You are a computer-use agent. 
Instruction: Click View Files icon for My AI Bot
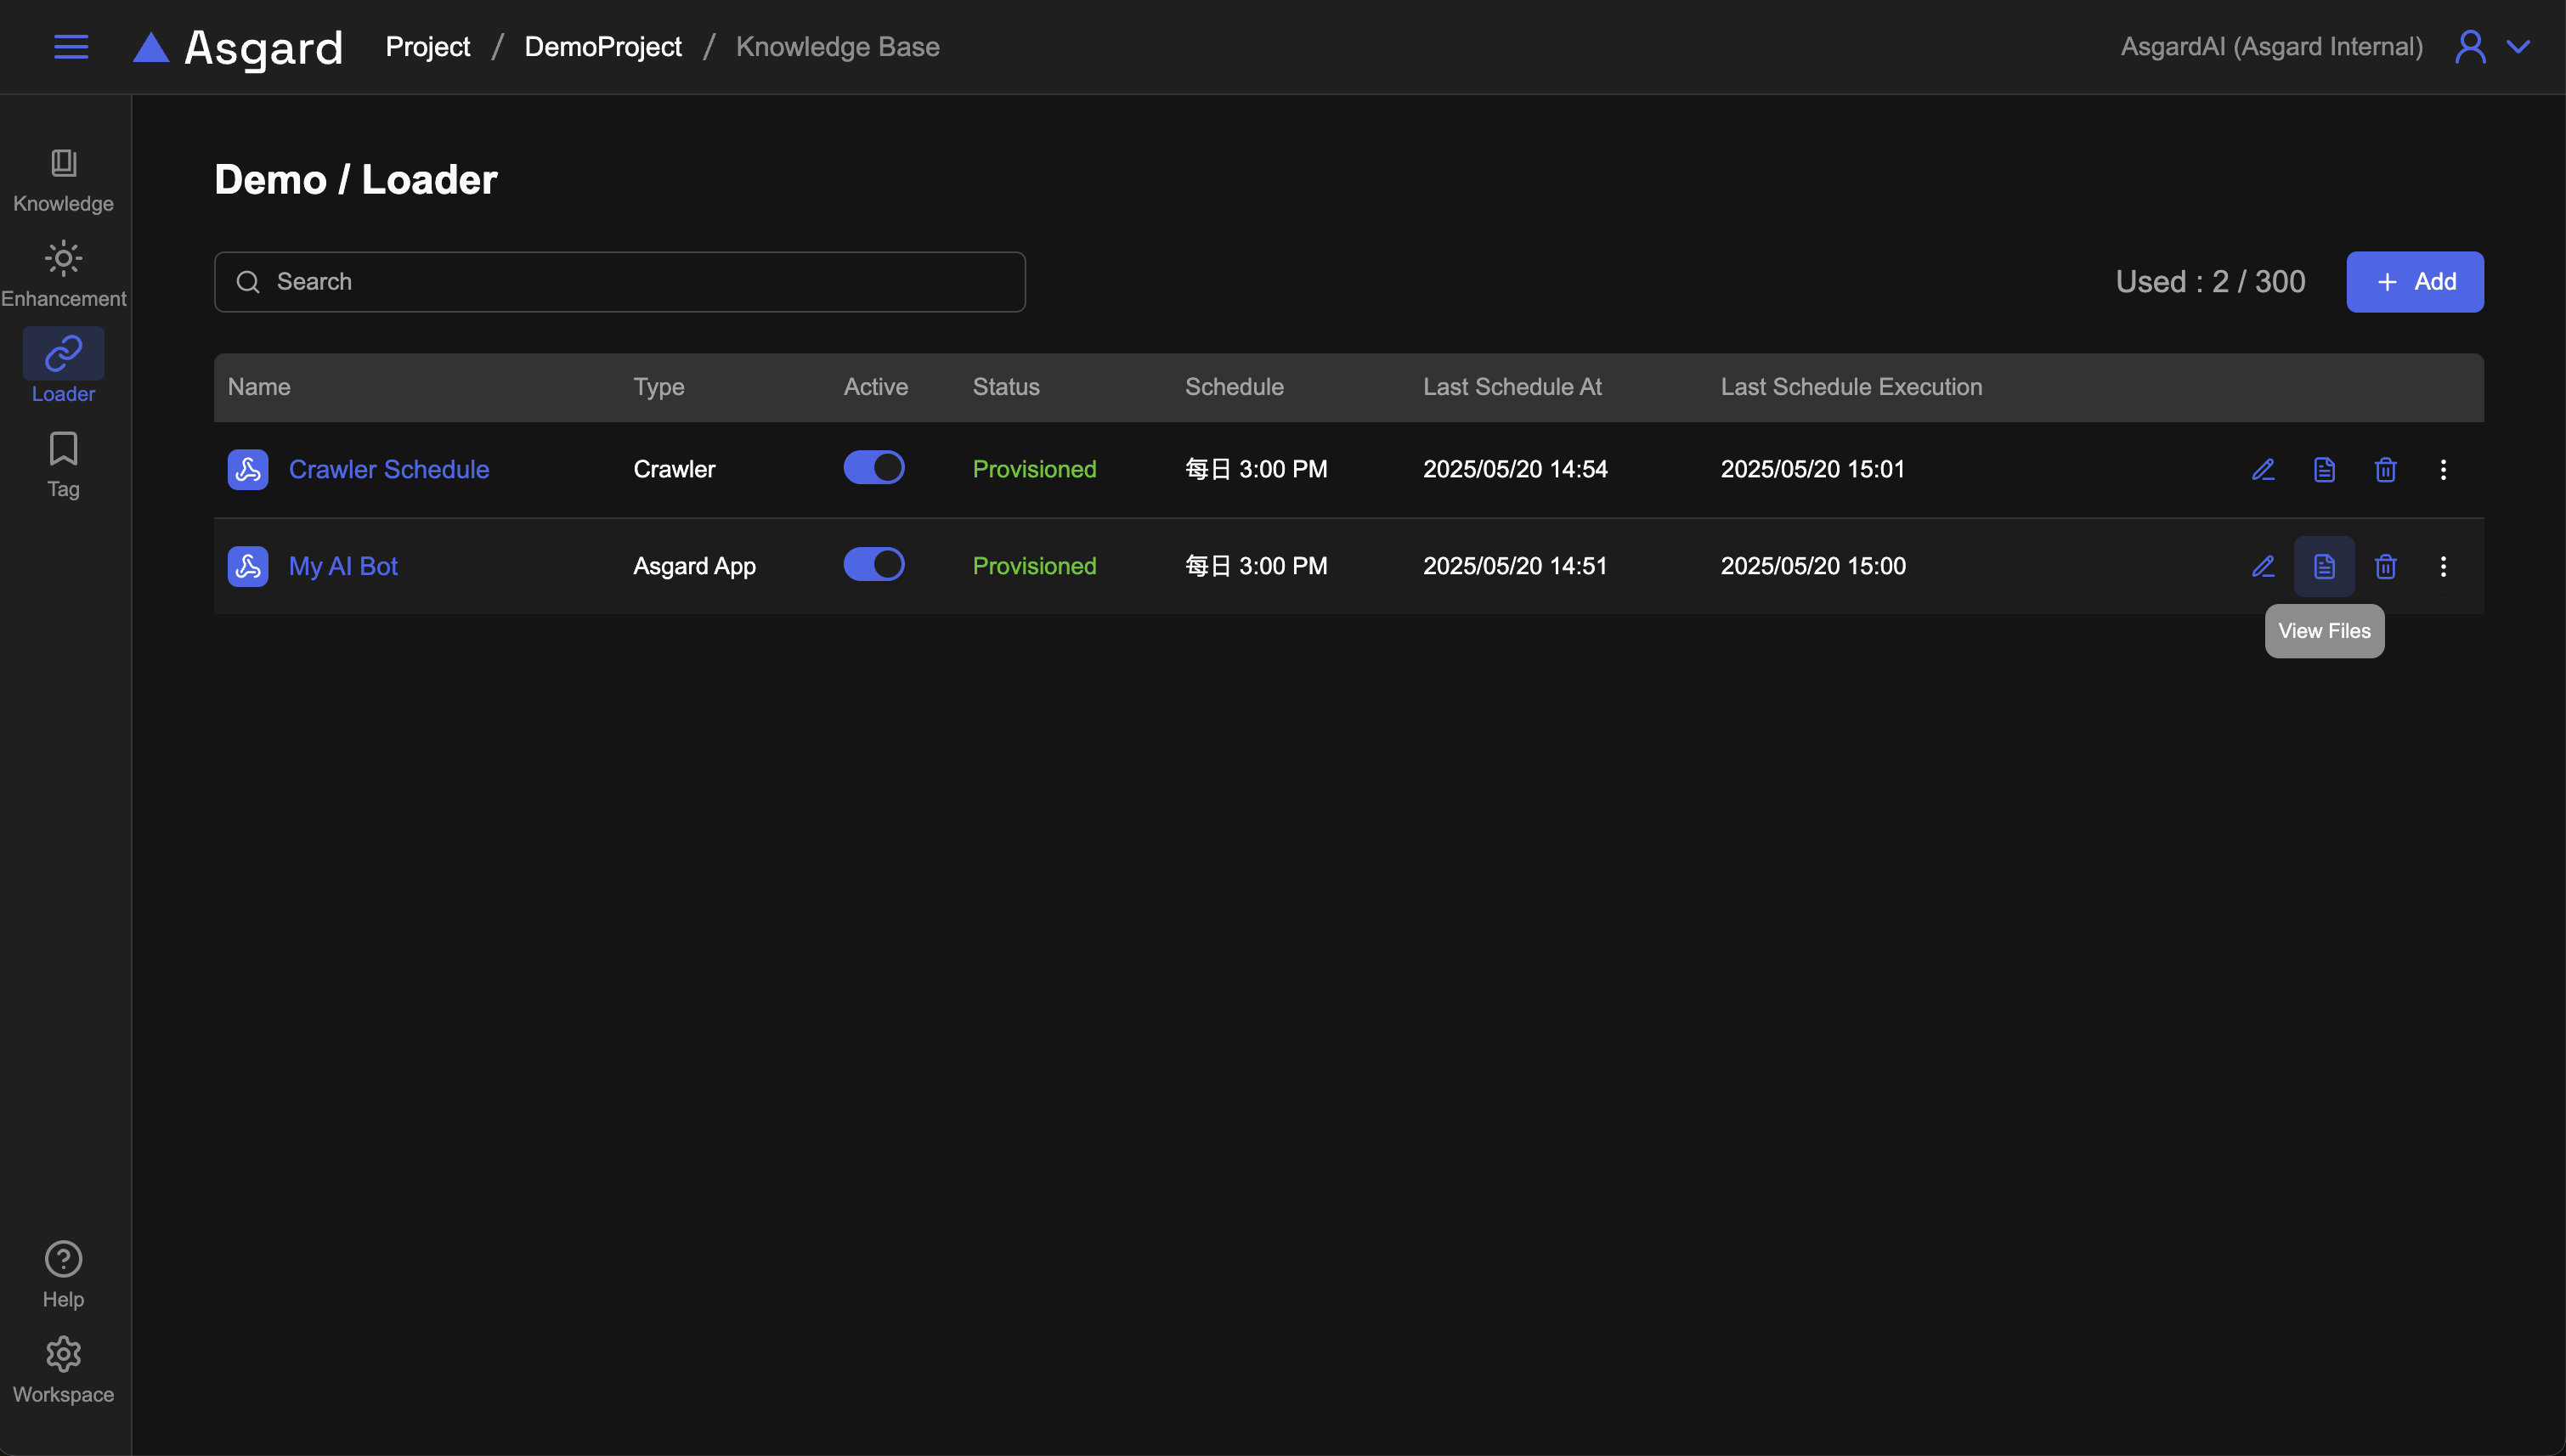coord(2324,566)
